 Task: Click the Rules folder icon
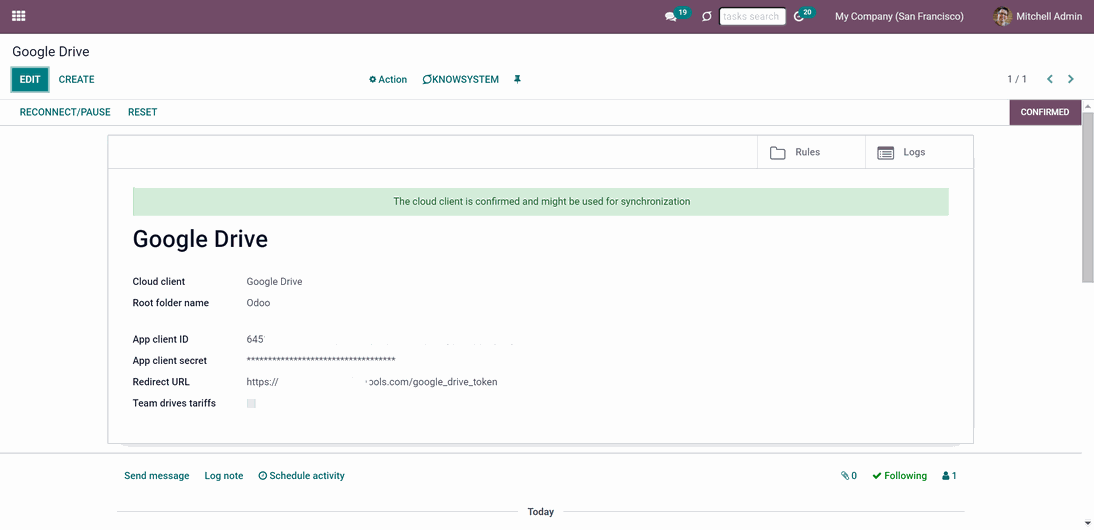pyautogui.click(x=778, y=153)
